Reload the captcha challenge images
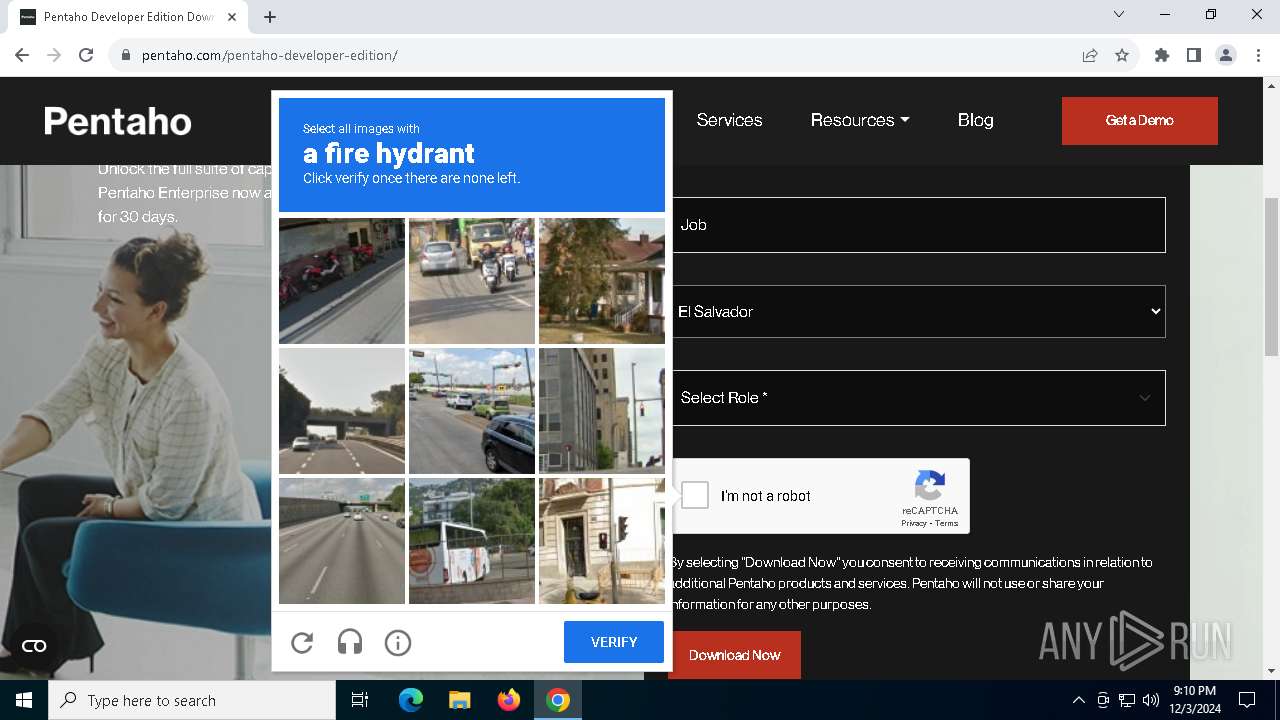 coord(302,643)
